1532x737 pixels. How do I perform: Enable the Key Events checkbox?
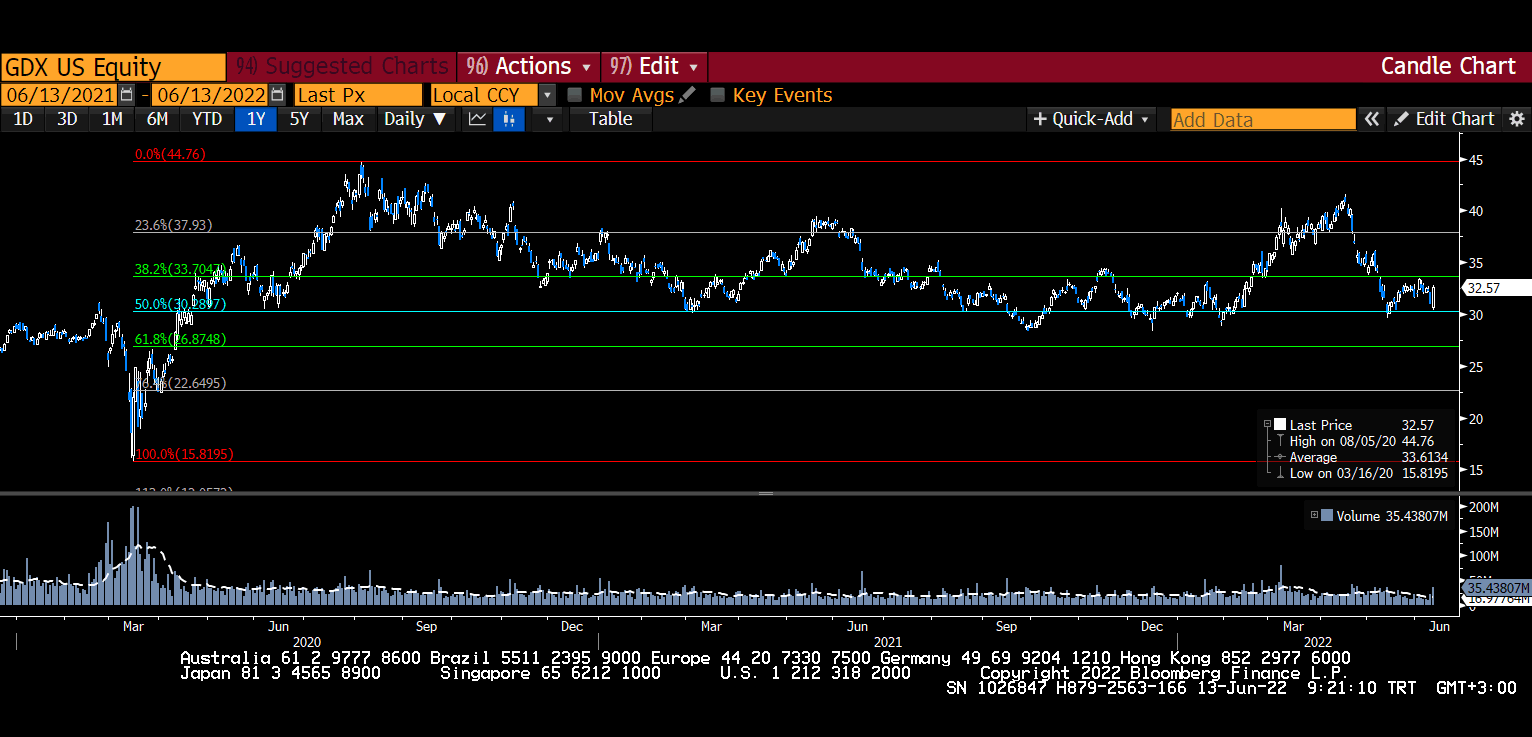point(717,95)
